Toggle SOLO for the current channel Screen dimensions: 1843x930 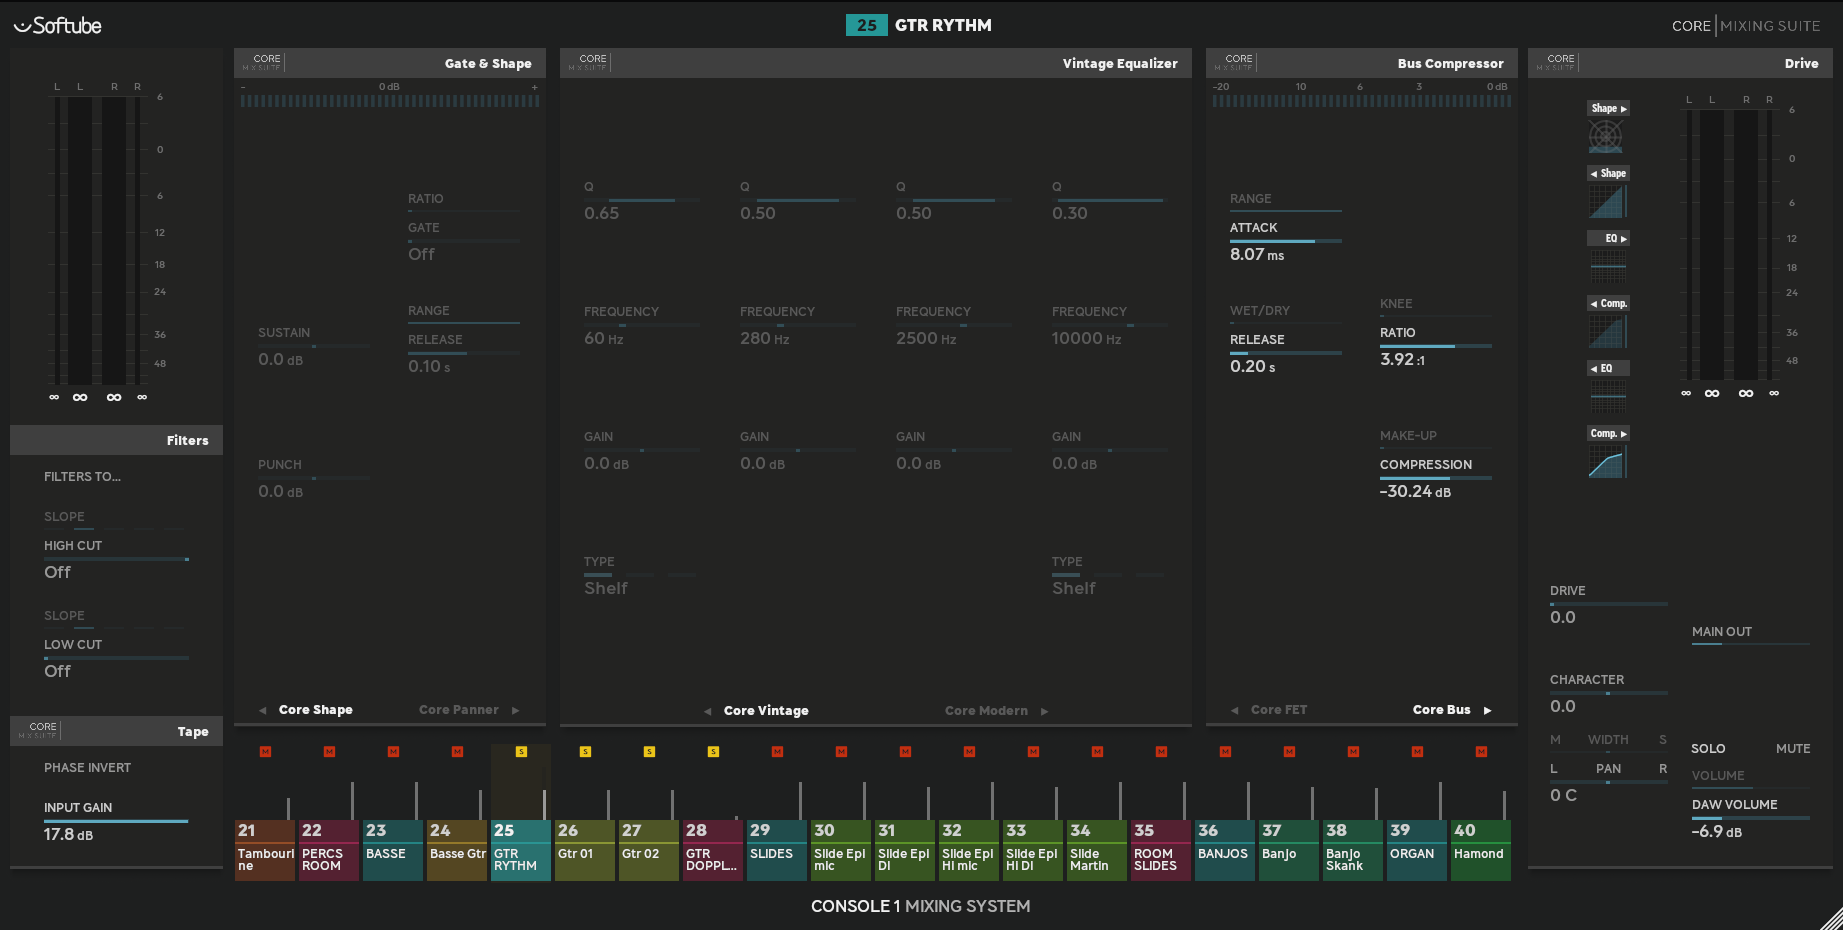click(1708, 749)
